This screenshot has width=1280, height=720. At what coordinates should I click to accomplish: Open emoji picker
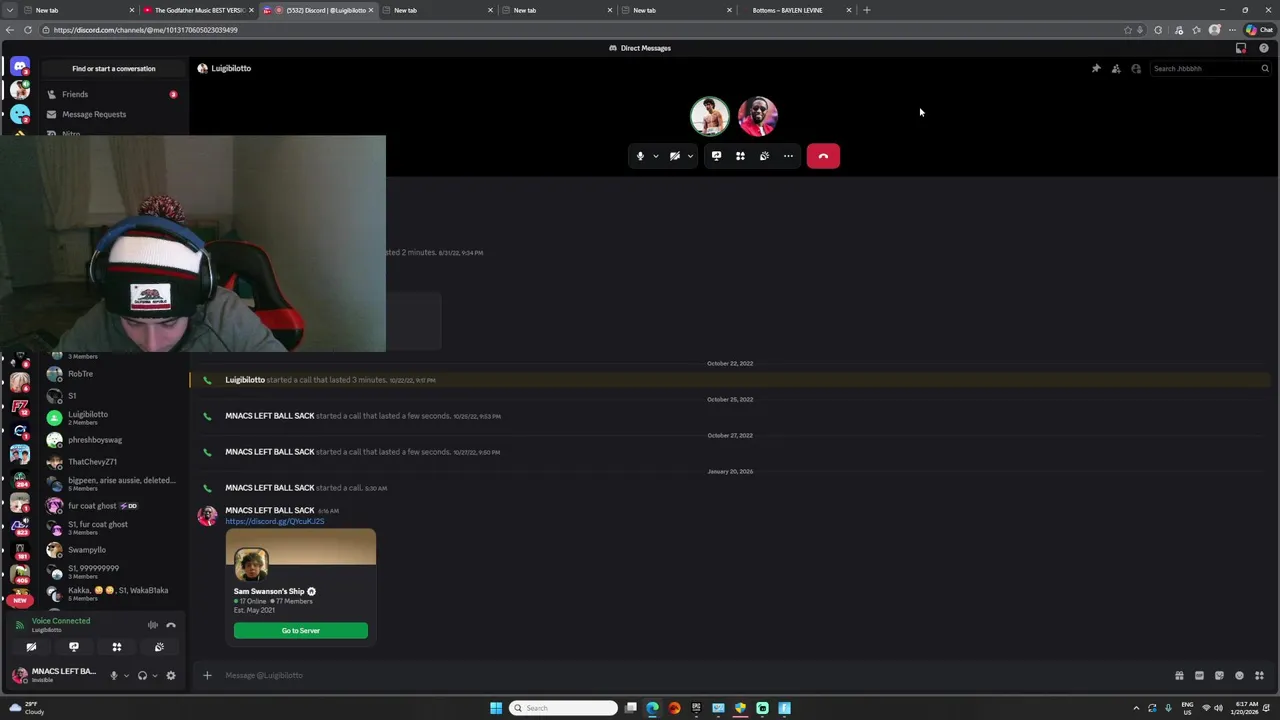(x=1239, y=675)
